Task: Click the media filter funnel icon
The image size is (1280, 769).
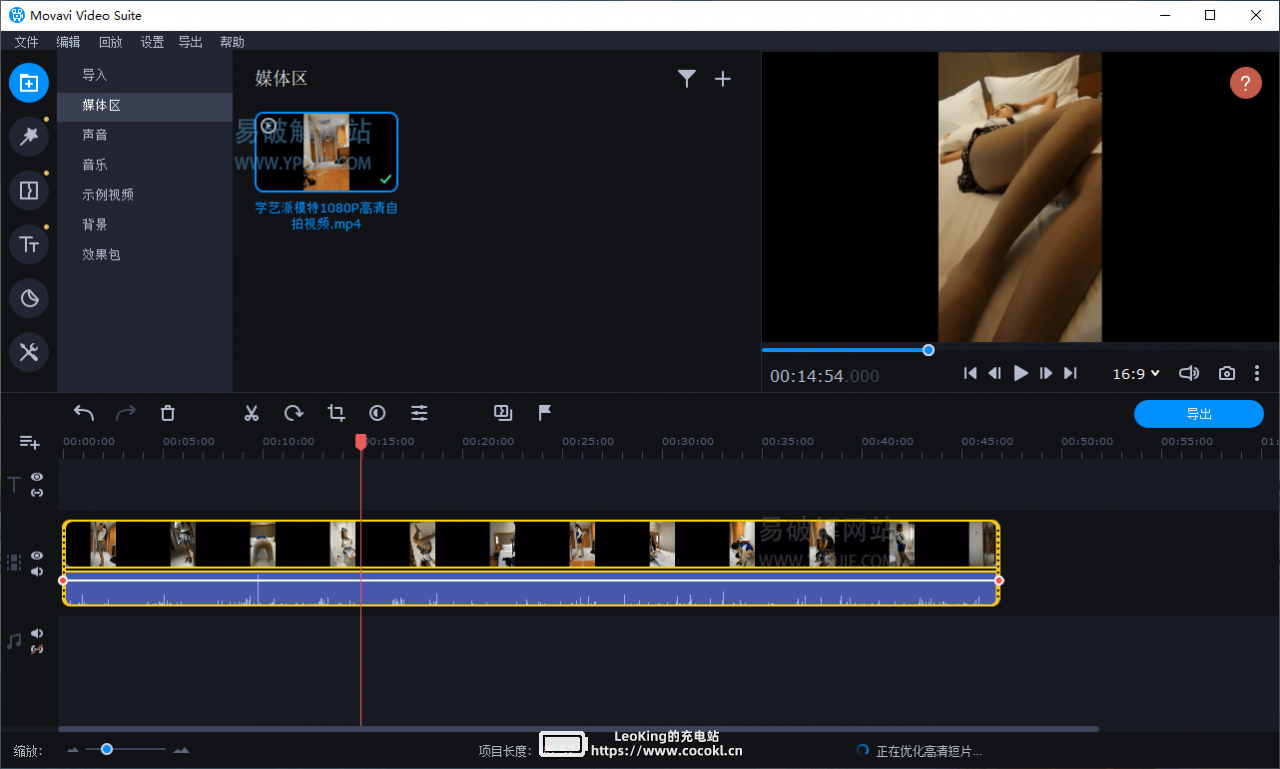Action: click(686, 79)
